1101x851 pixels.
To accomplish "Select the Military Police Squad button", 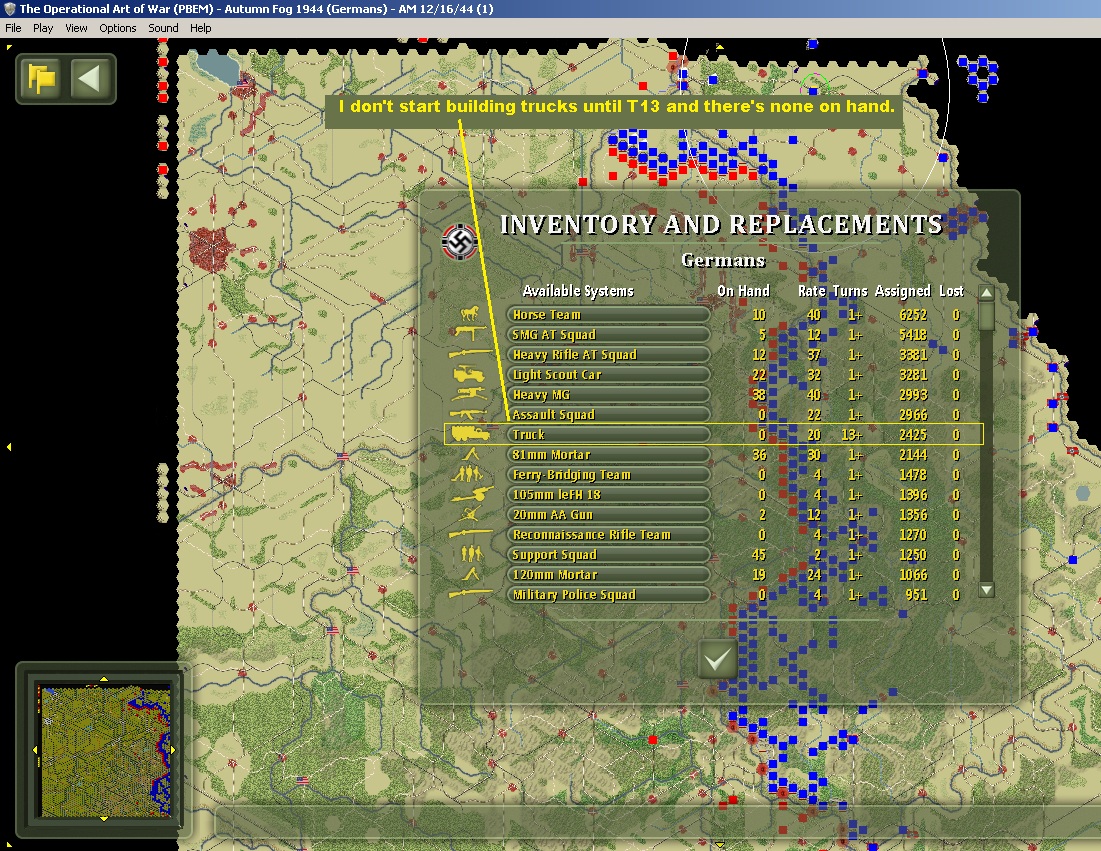I will (x=608, y=595).
